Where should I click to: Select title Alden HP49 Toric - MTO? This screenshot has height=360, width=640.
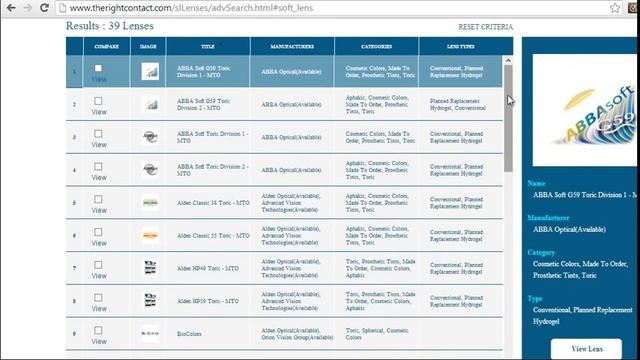click(208, 268)
